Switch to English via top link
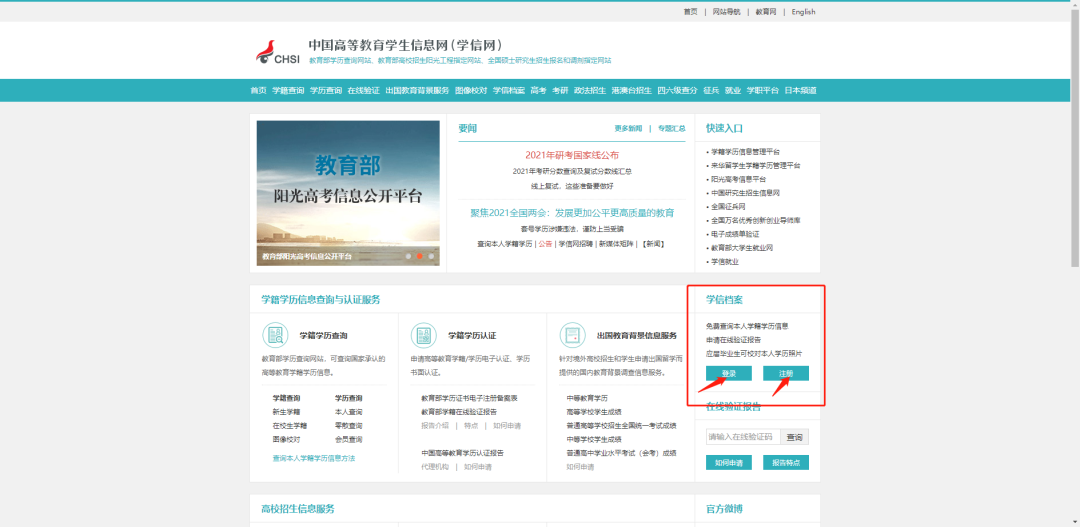This screenshot has width=1080, height=527. click(x=803, y=12)
